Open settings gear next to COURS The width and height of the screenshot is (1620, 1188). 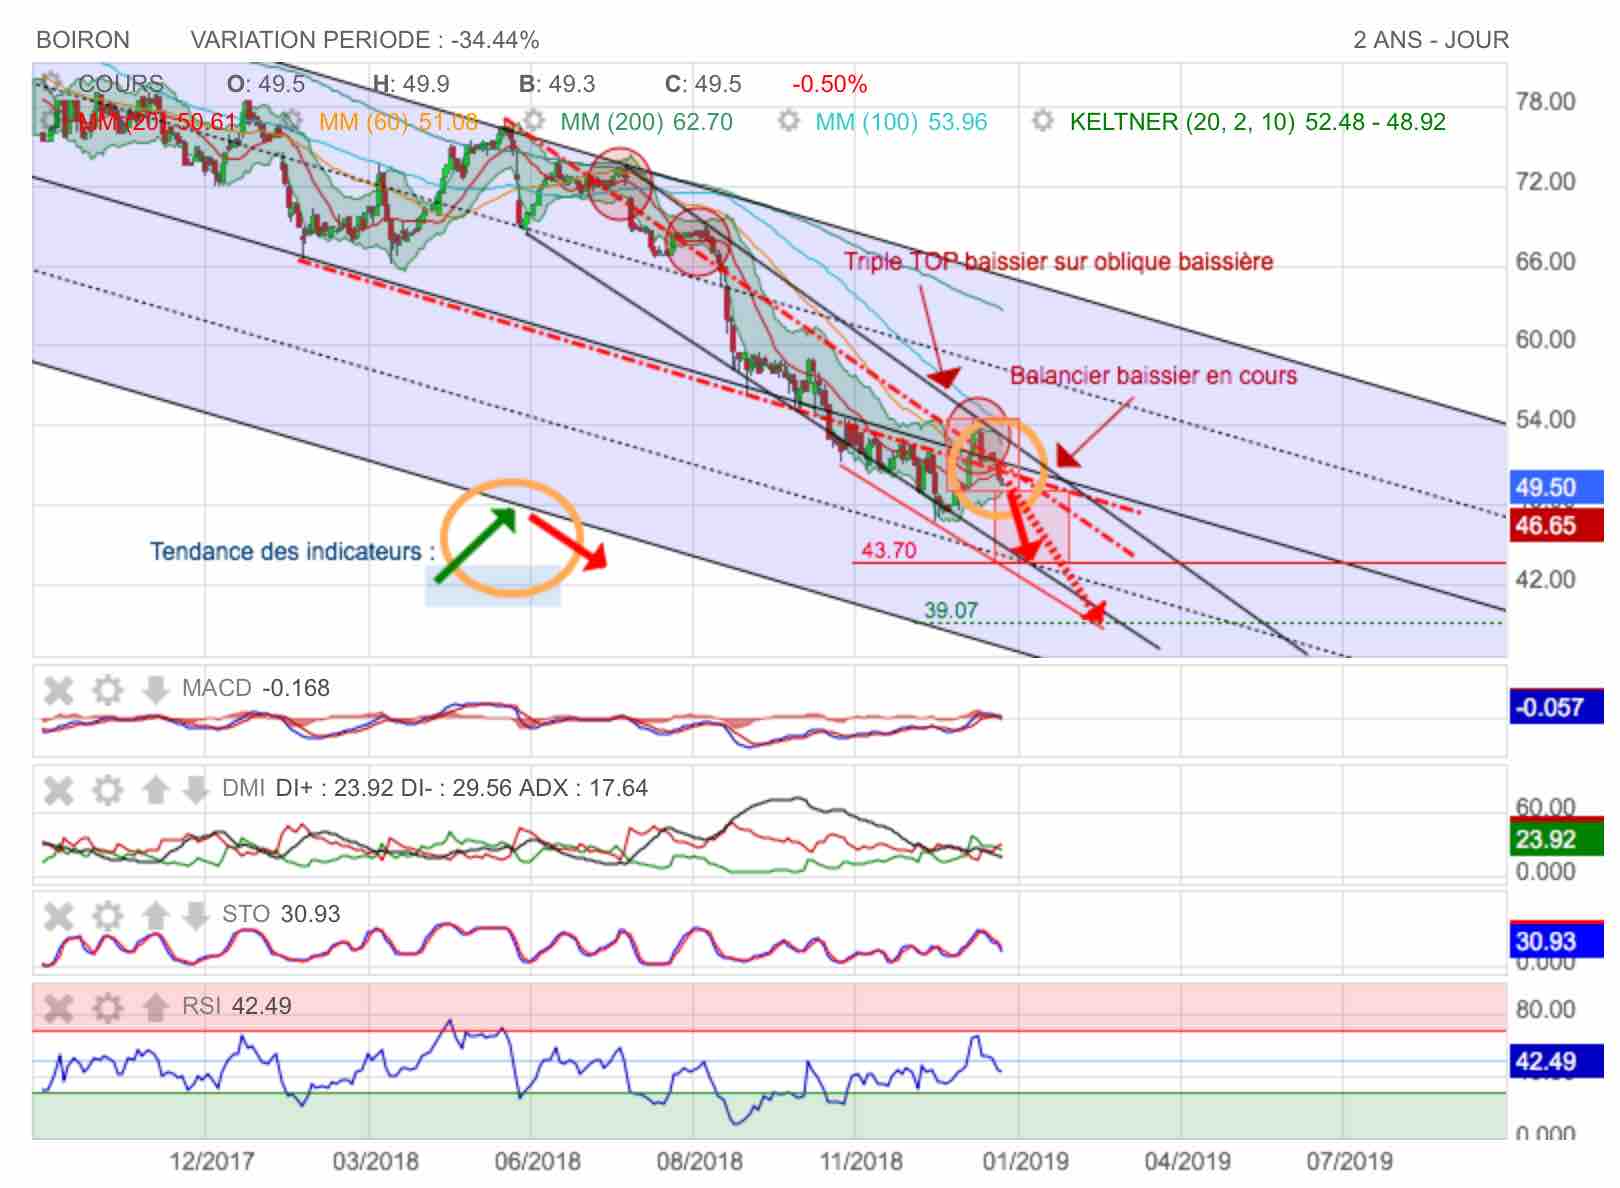click(x=50, y=83)
